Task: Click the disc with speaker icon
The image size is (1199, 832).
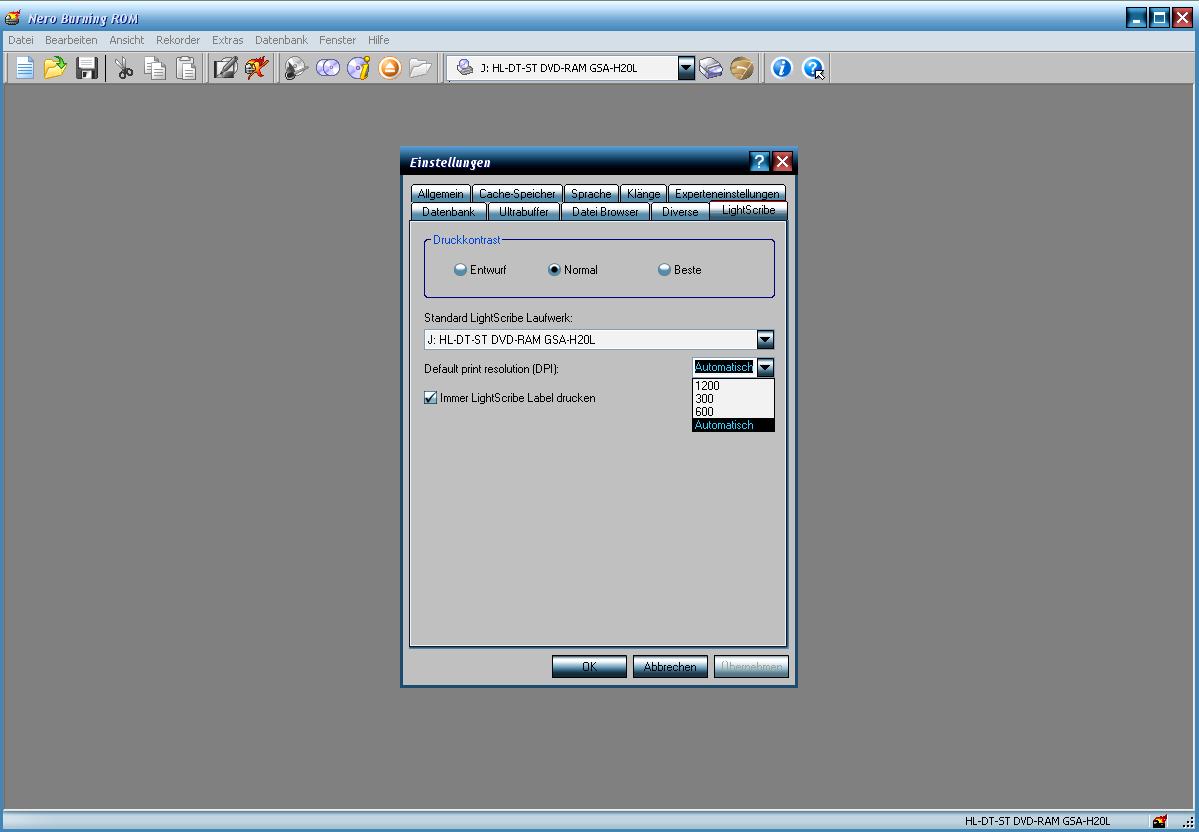Action: click(x=296, y=68)
